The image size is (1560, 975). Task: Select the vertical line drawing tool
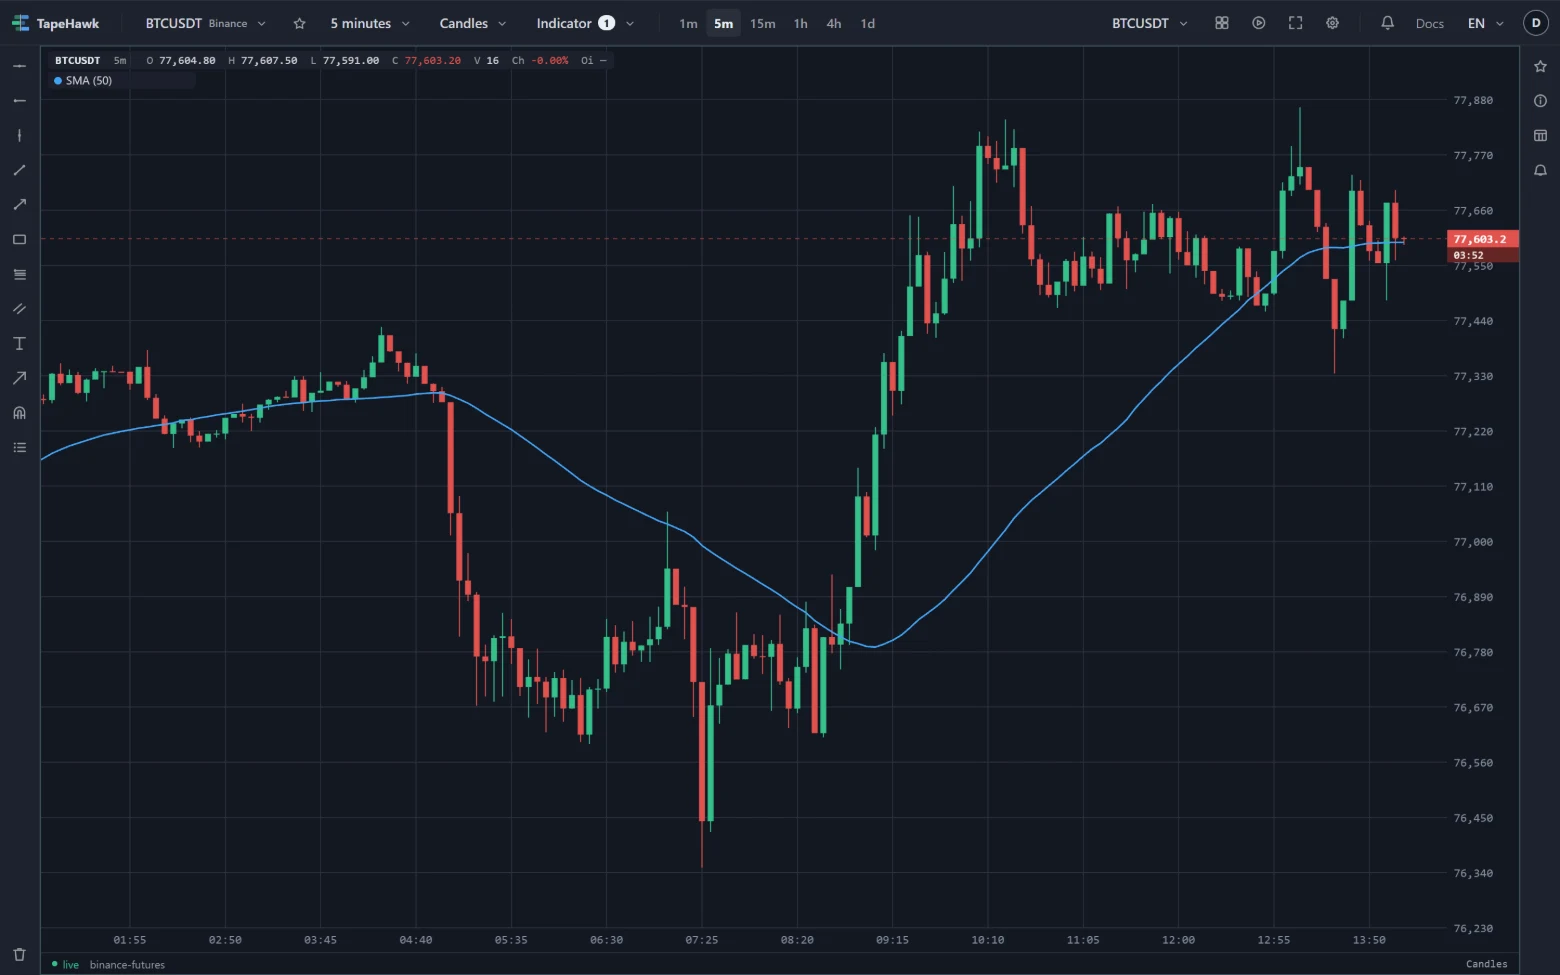[19, 135]
